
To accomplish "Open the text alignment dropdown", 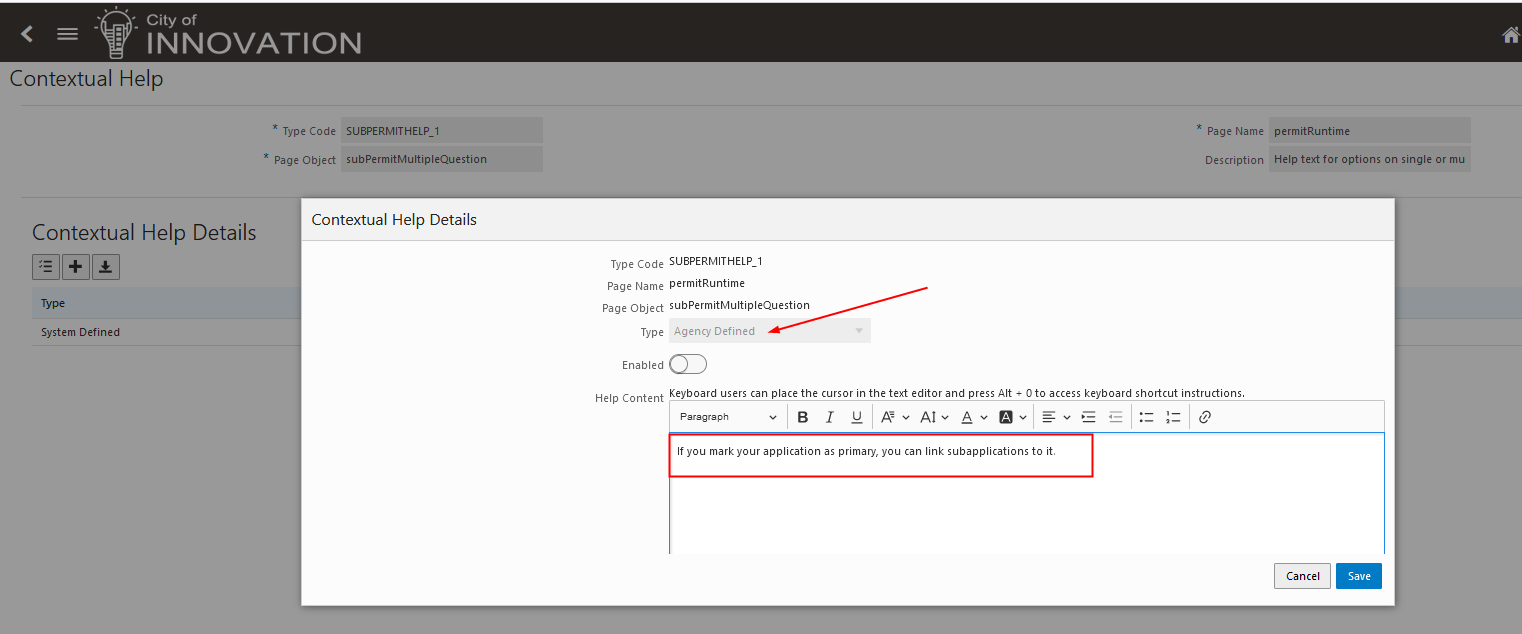I will tap(1056, 417).
